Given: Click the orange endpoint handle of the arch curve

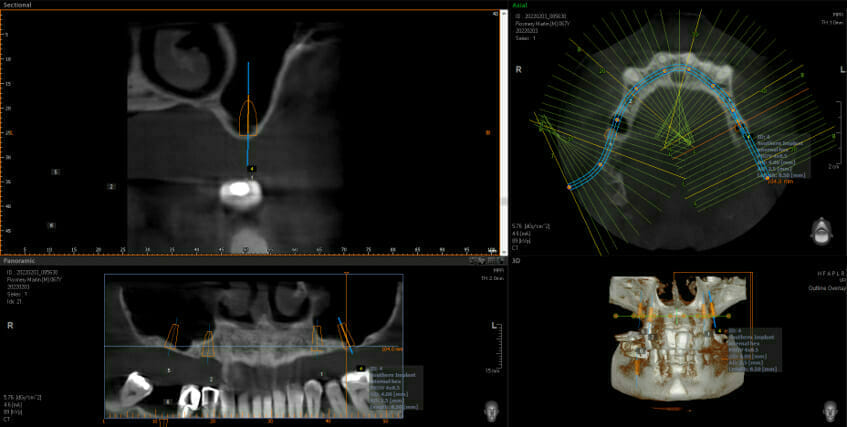Looking at the screenshot, I should point(569,187).
